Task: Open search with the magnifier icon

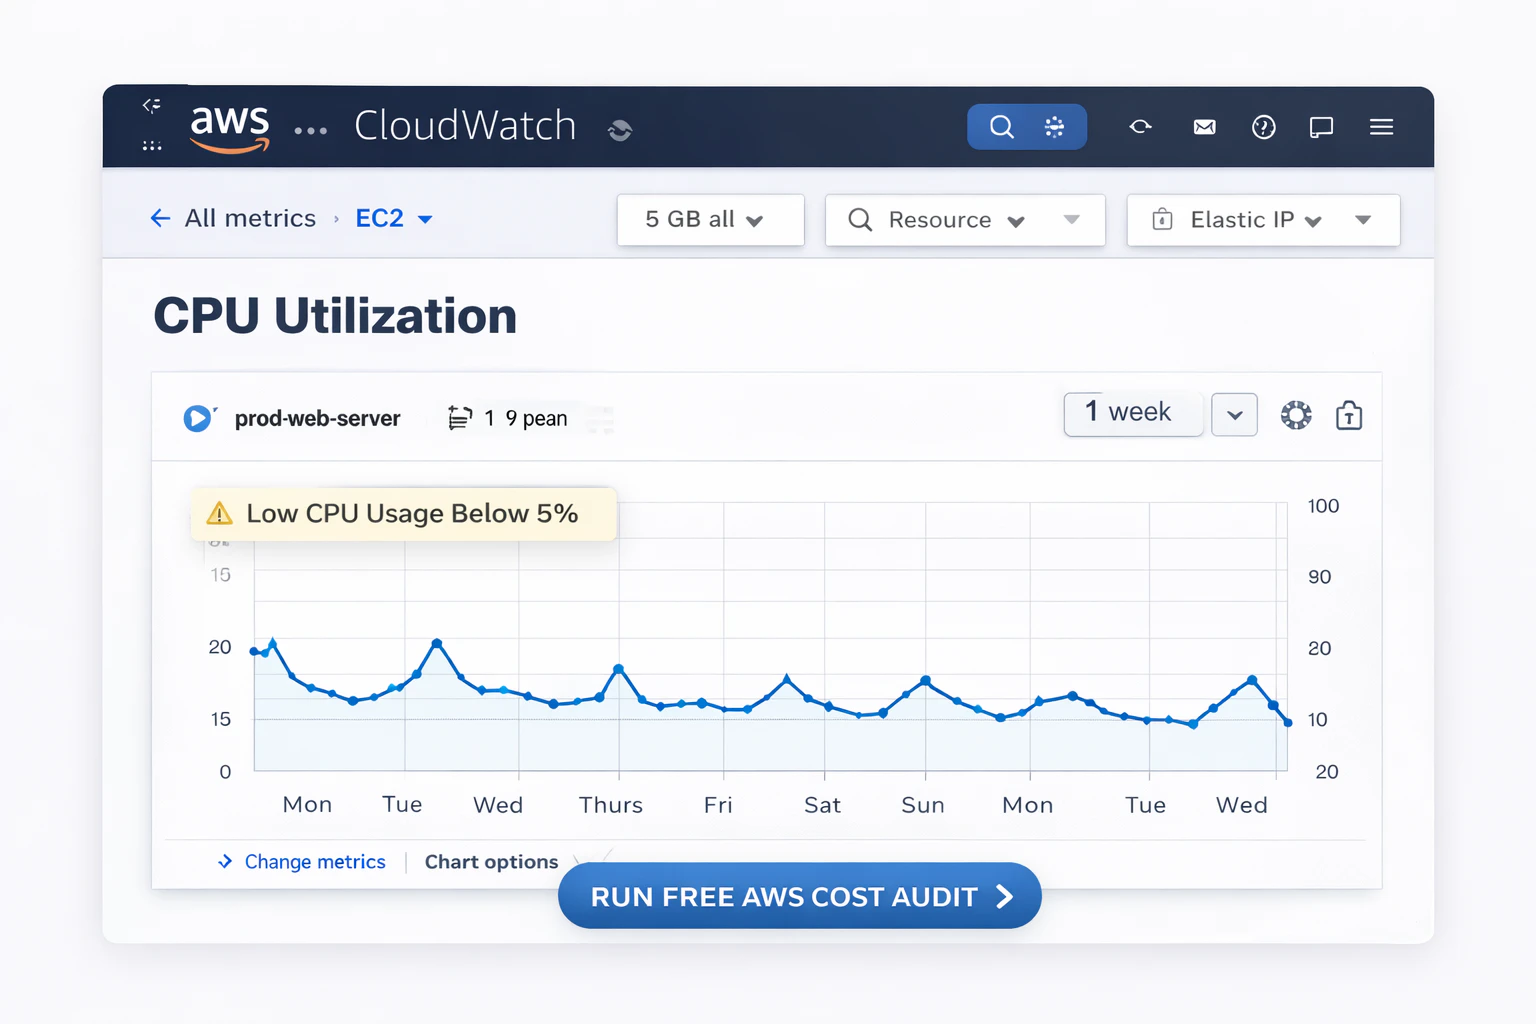Action: click(x=1001, y=127)
